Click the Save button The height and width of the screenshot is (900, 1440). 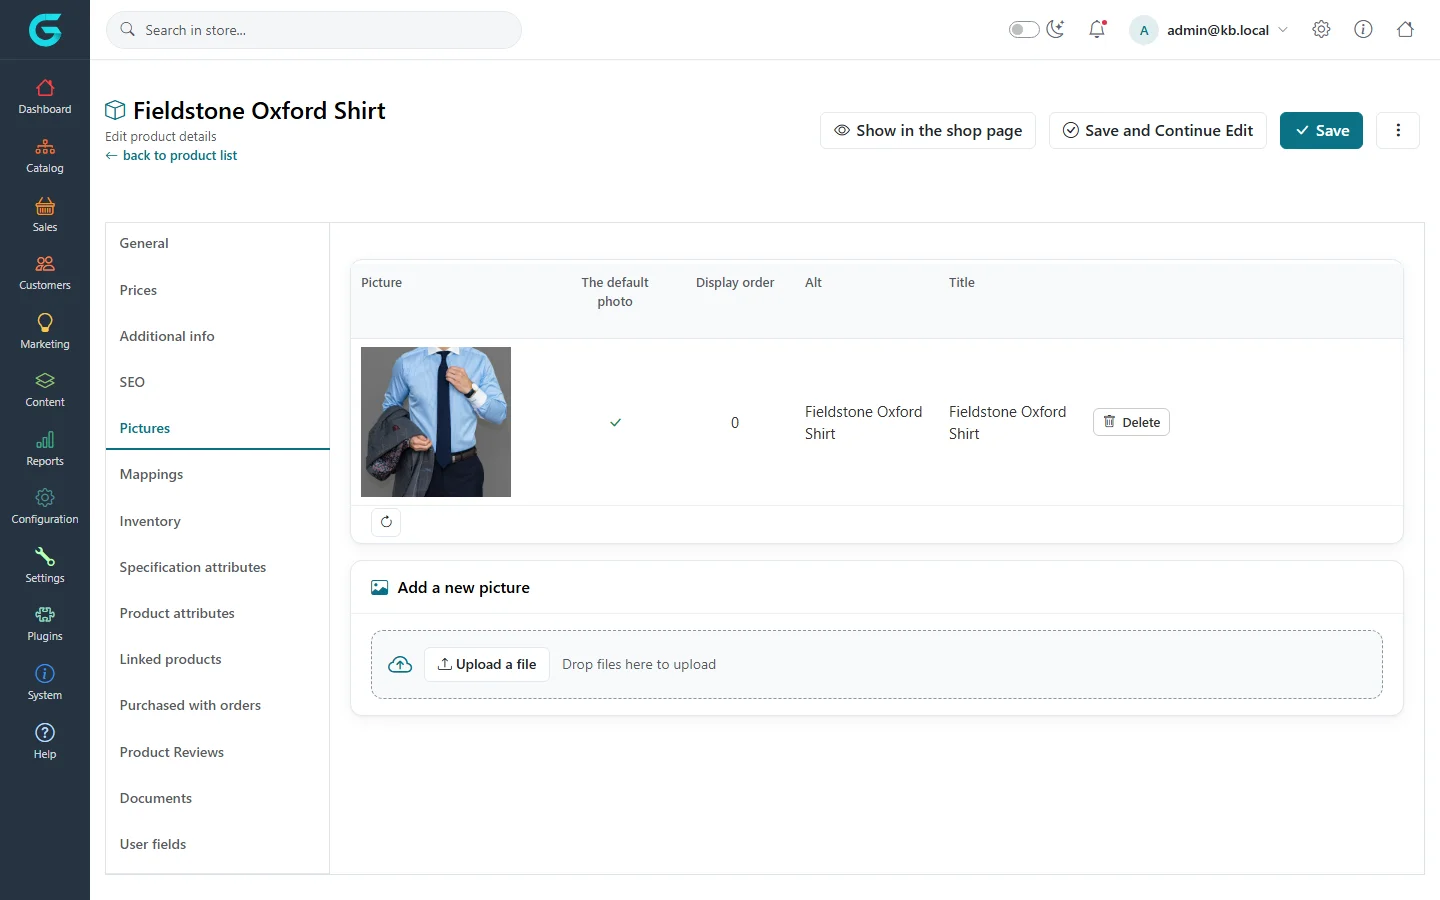(x=1321, y=130)
